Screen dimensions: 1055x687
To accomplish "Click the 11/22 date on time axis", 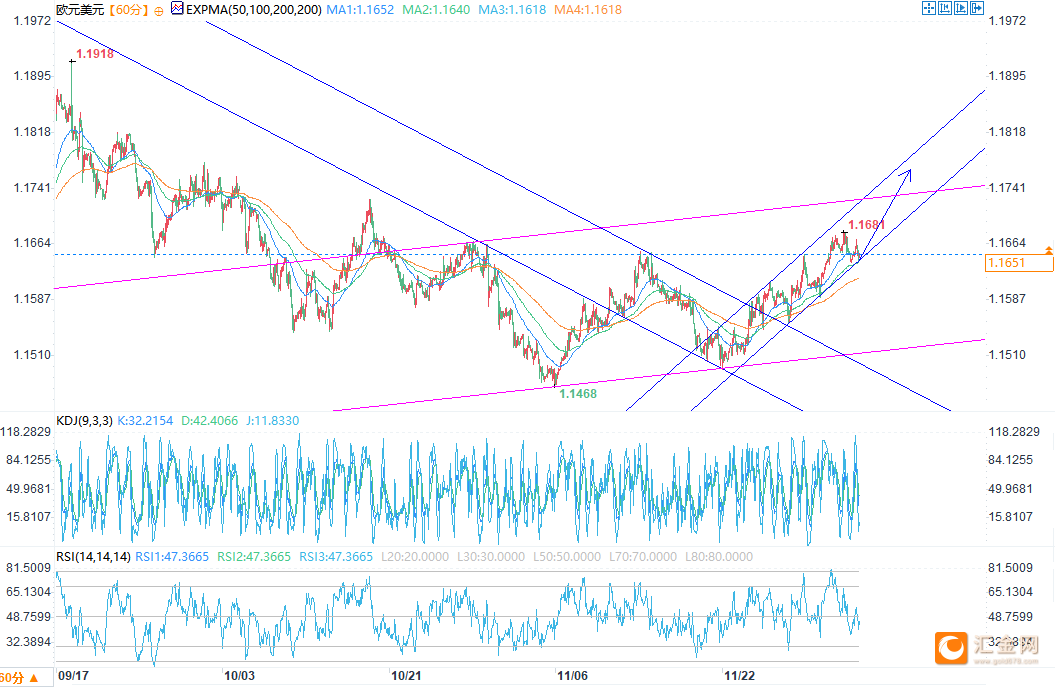I will click(x=739, y=676).
